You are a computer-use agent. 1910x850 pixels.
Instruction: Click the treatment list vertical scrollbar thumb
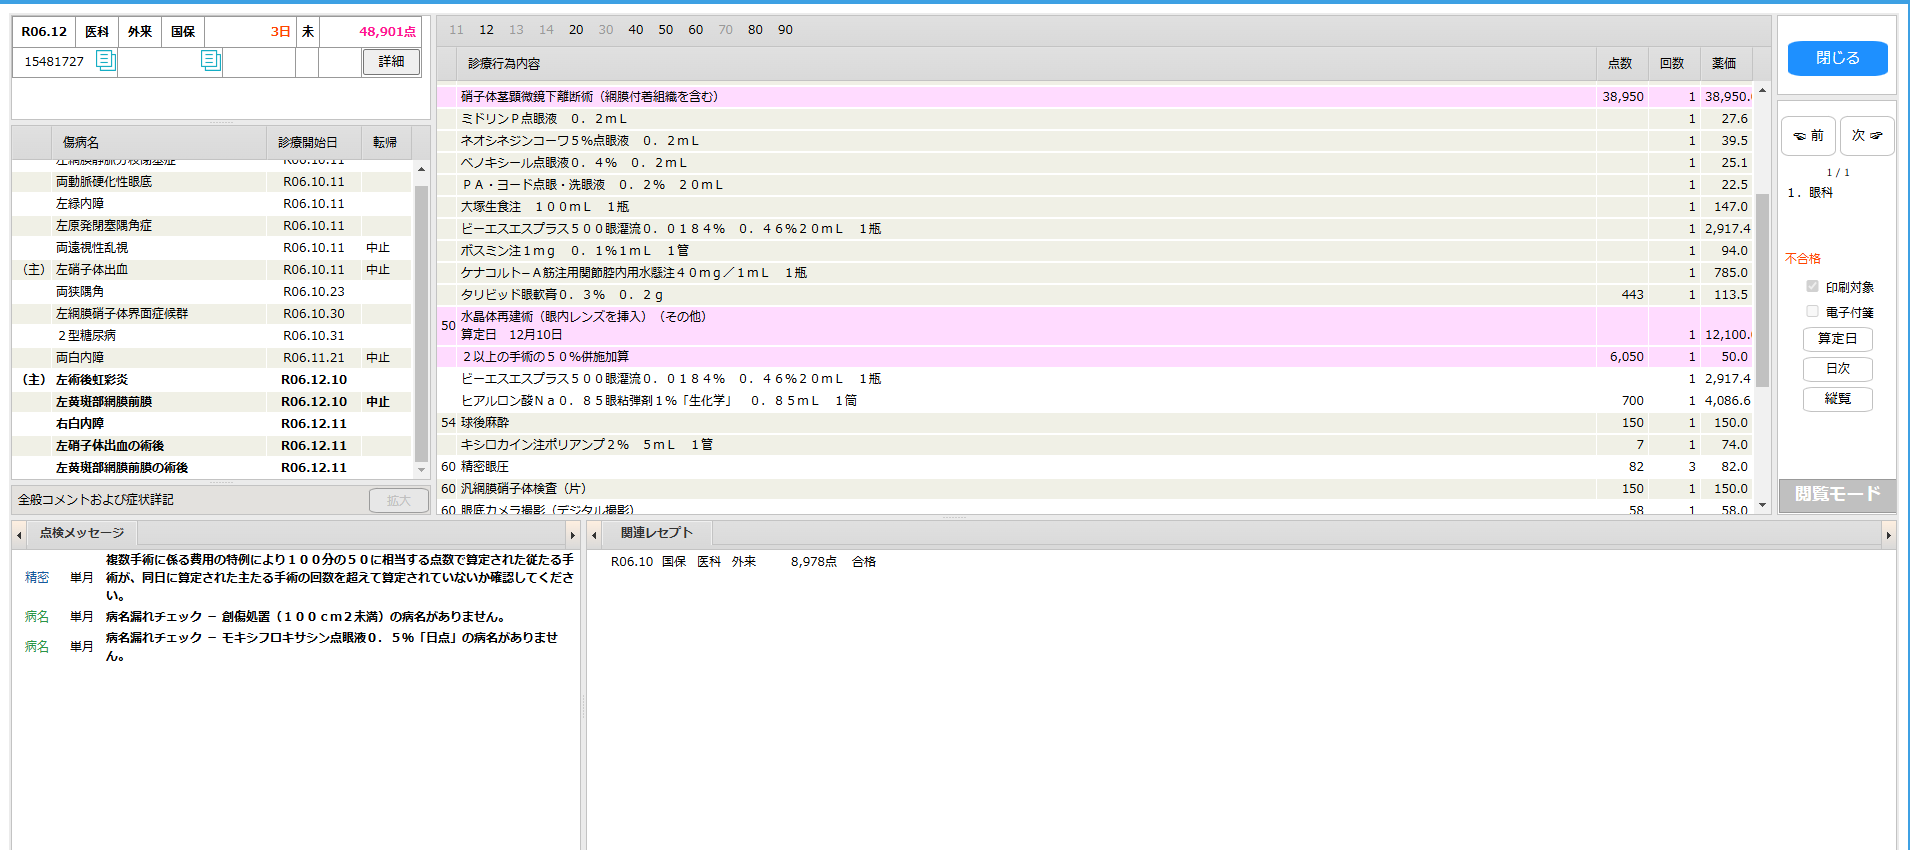[1762, 290]
